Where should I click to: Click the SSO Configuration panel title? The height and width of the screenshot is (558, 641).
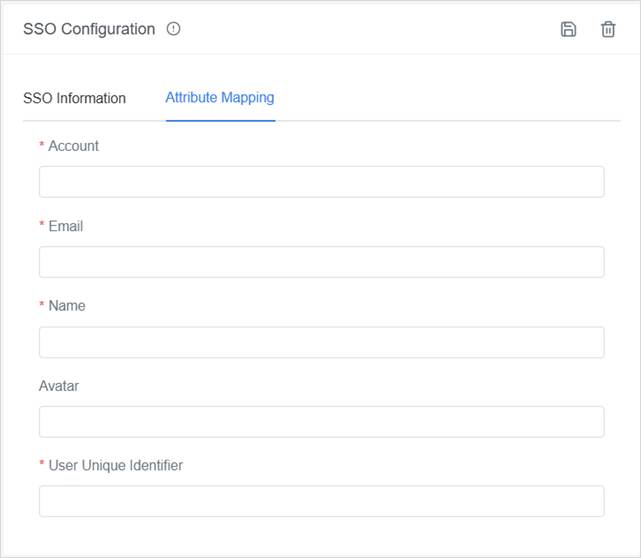tap(89, 29)
